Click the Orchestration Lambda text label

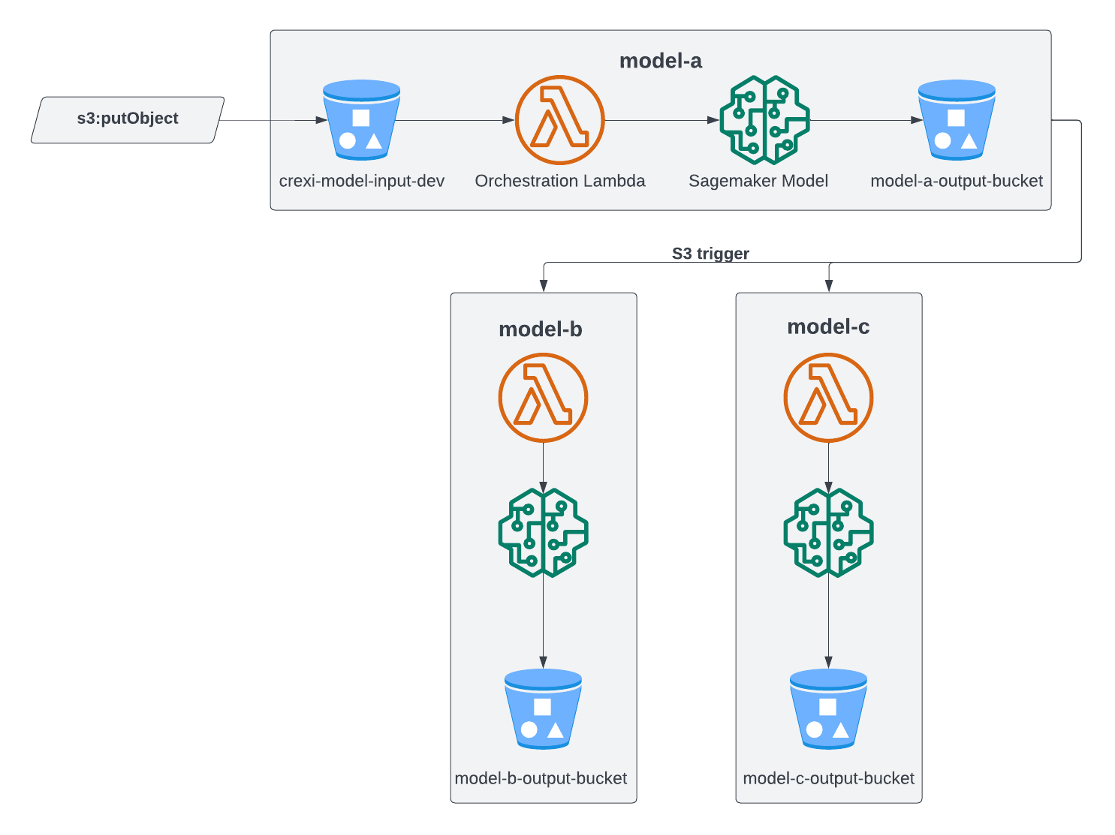pyautogui.click(x=559, y=182)
